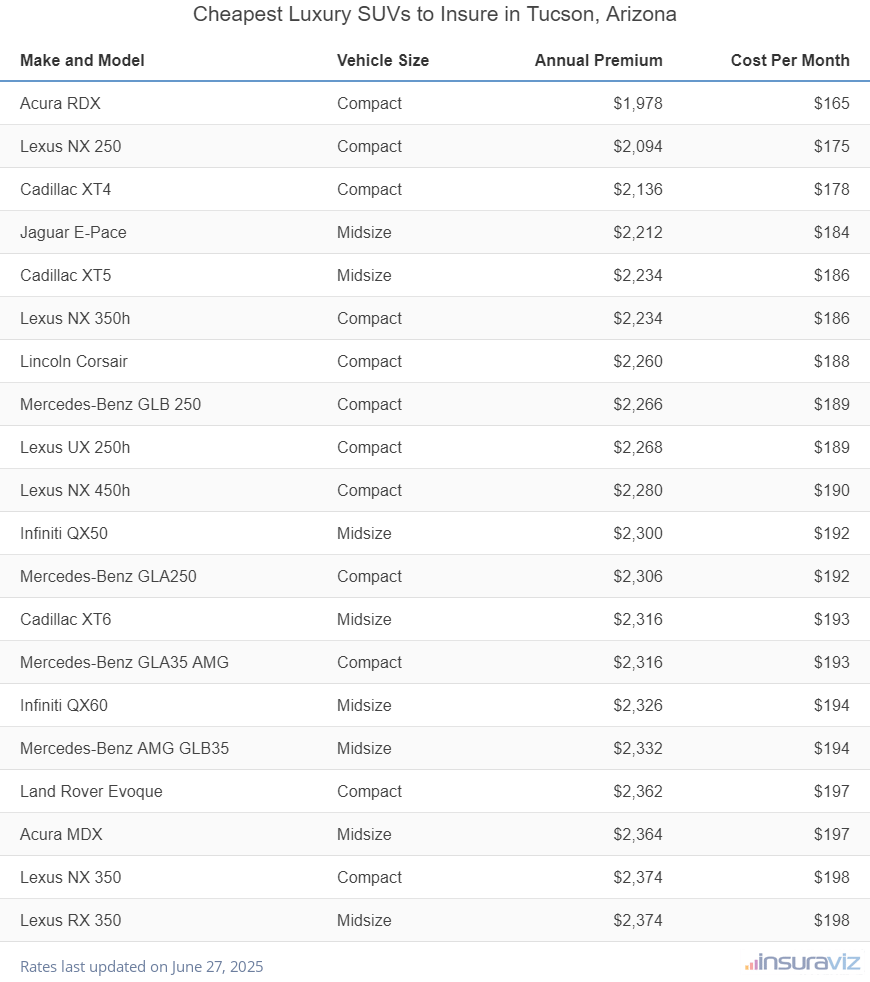Click the table title about Tucson, Arizona
870x982 pixels.
click(x=434, y=15)
